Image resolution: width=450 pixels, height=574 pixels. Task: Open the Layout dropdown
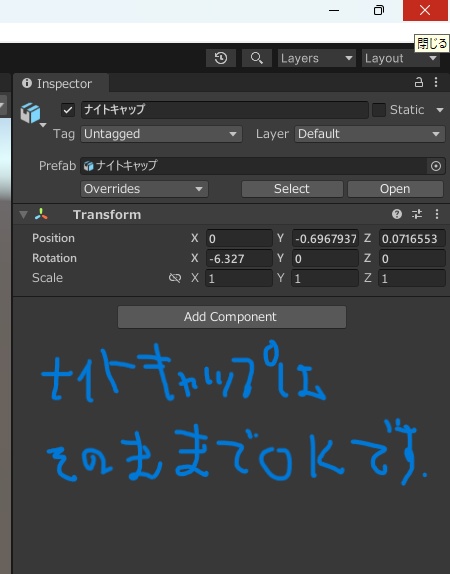pos(401,58)
